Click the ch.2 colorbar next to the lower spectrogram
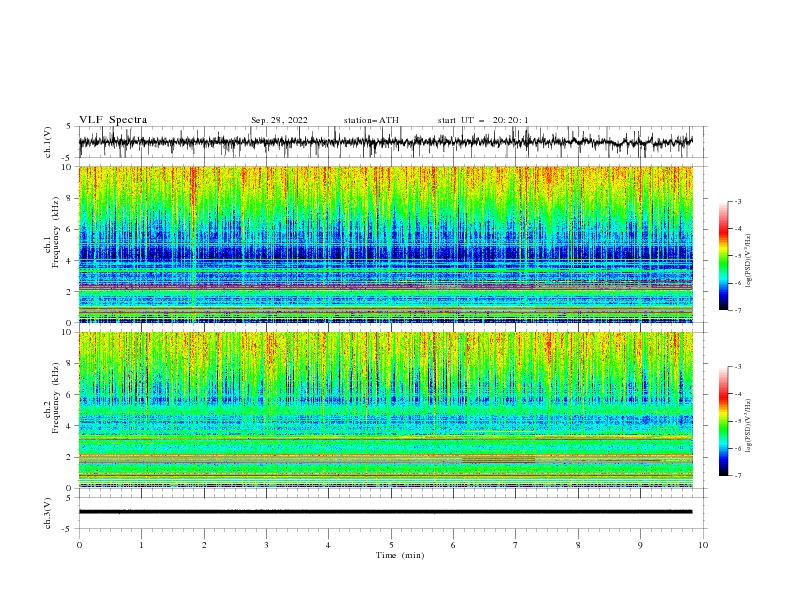This screenshot has height=612, width=792. 724,421
